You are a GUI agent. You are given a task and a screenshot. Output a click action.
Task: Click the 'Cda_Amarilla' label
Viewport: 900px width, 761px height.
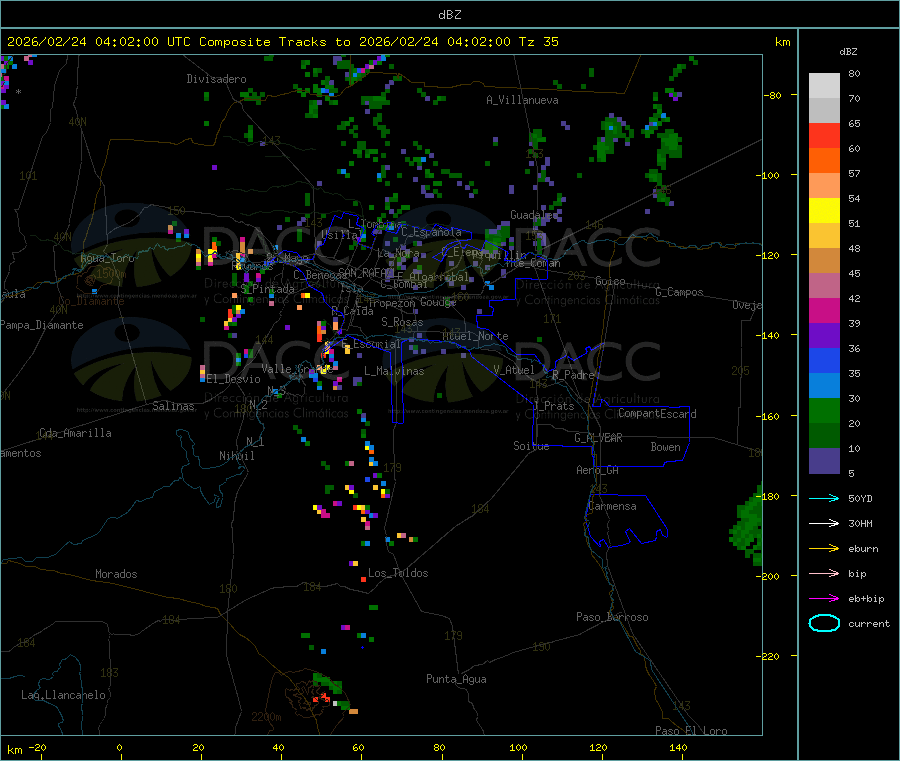[75, 433]
